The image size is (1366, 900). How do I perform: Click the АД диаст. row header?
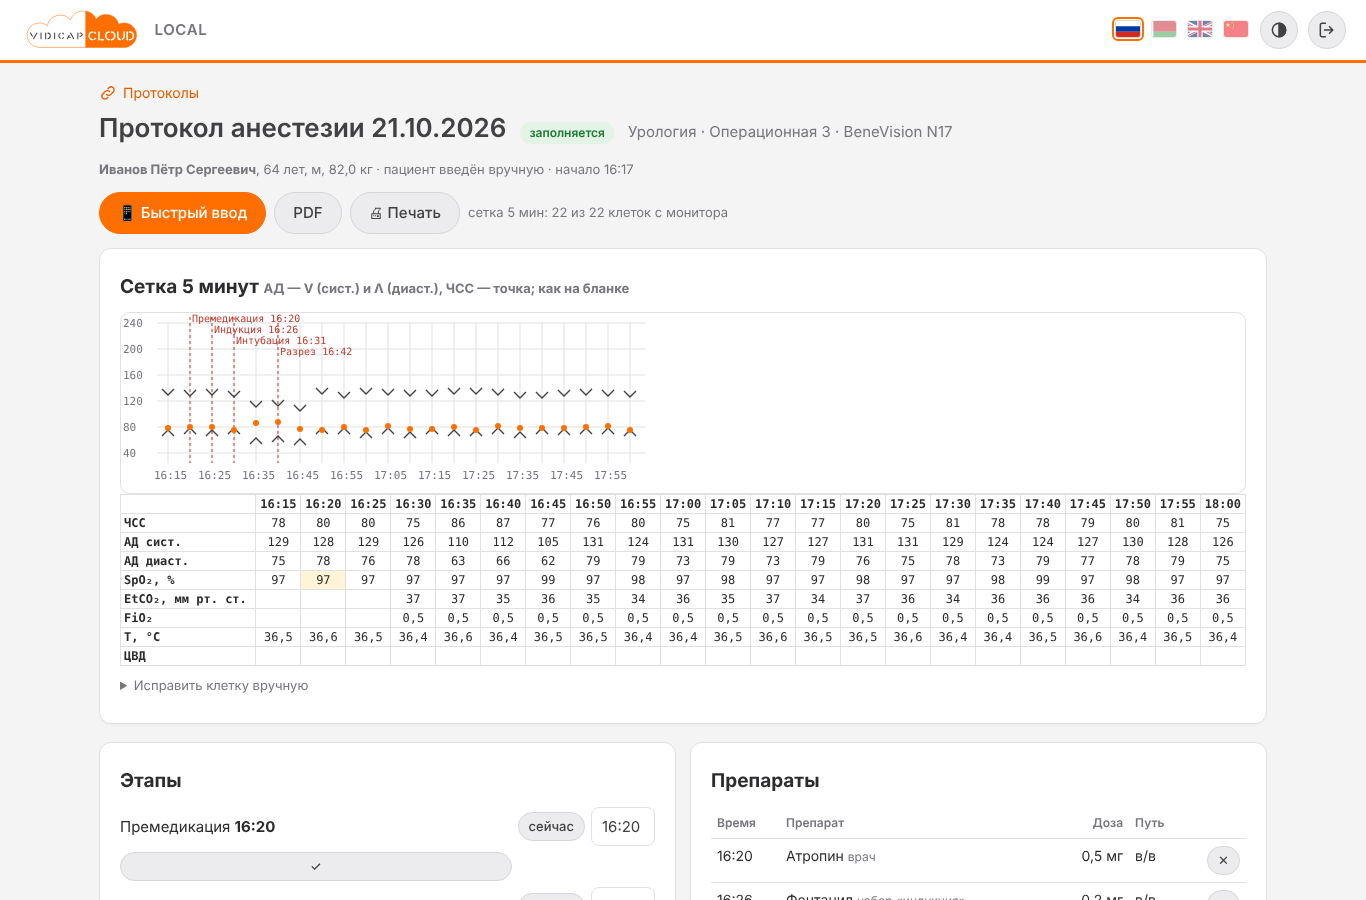188,561
